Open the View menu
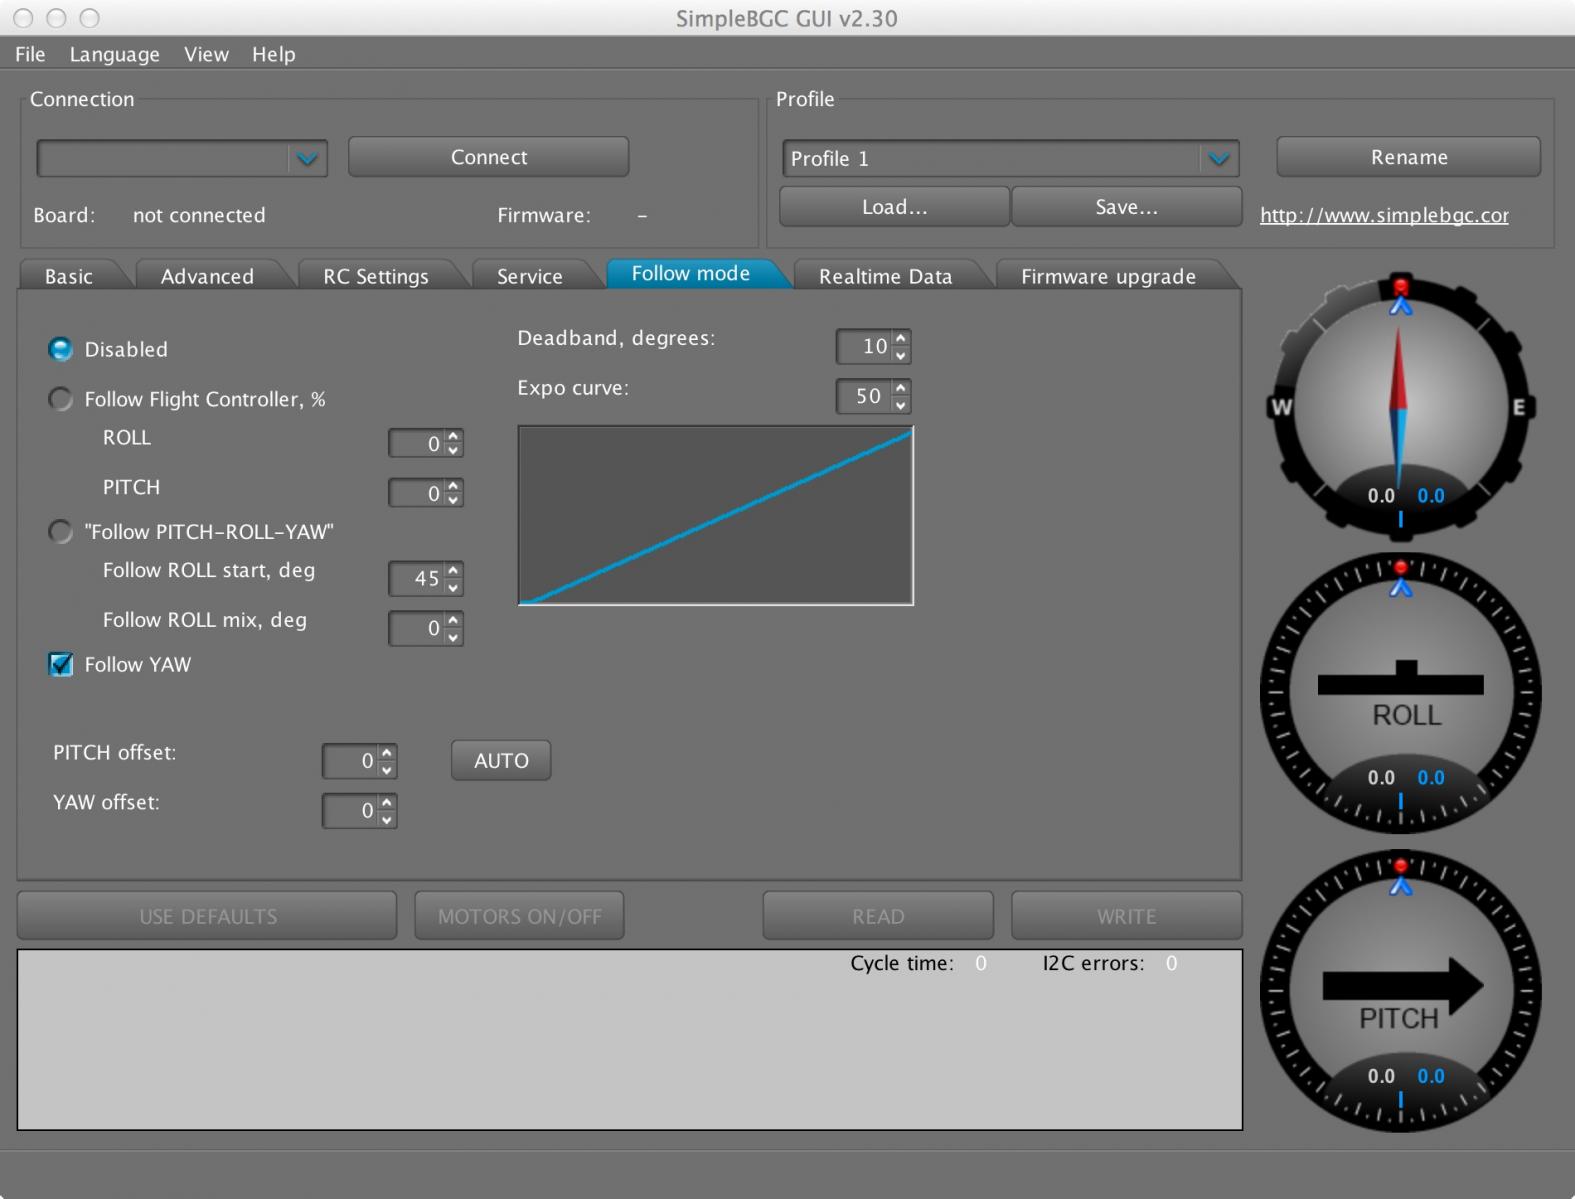Image resolution: width=1575 pixels, height=1199 pixels. coord(206,54)
